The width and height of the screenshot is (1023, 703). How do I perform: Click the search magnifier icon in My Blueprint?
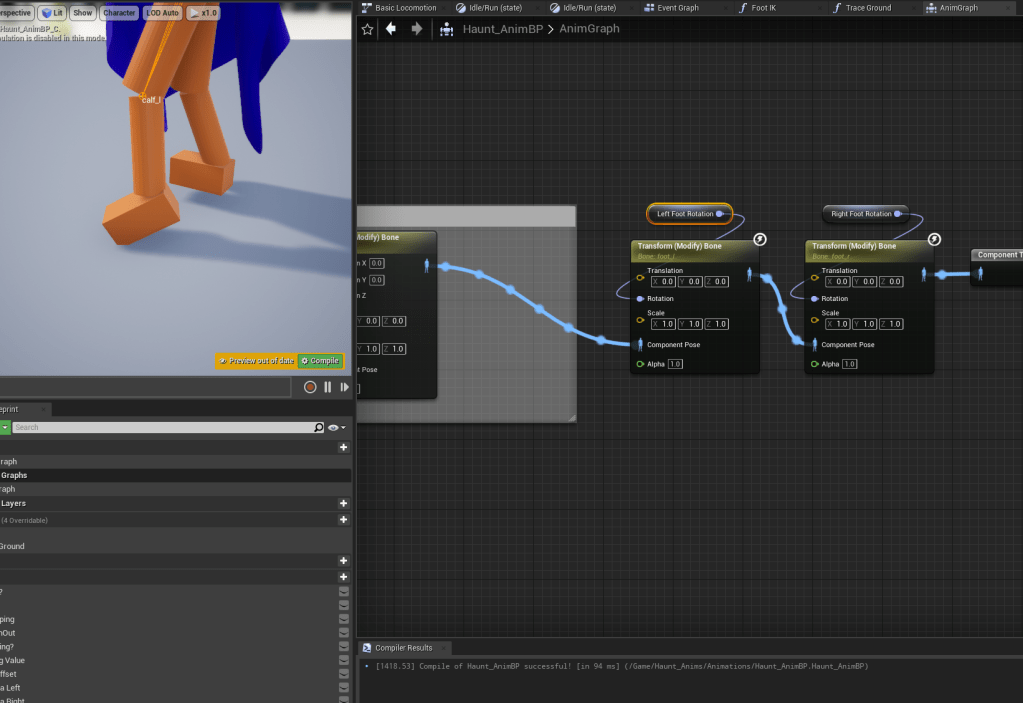[319, 427]
